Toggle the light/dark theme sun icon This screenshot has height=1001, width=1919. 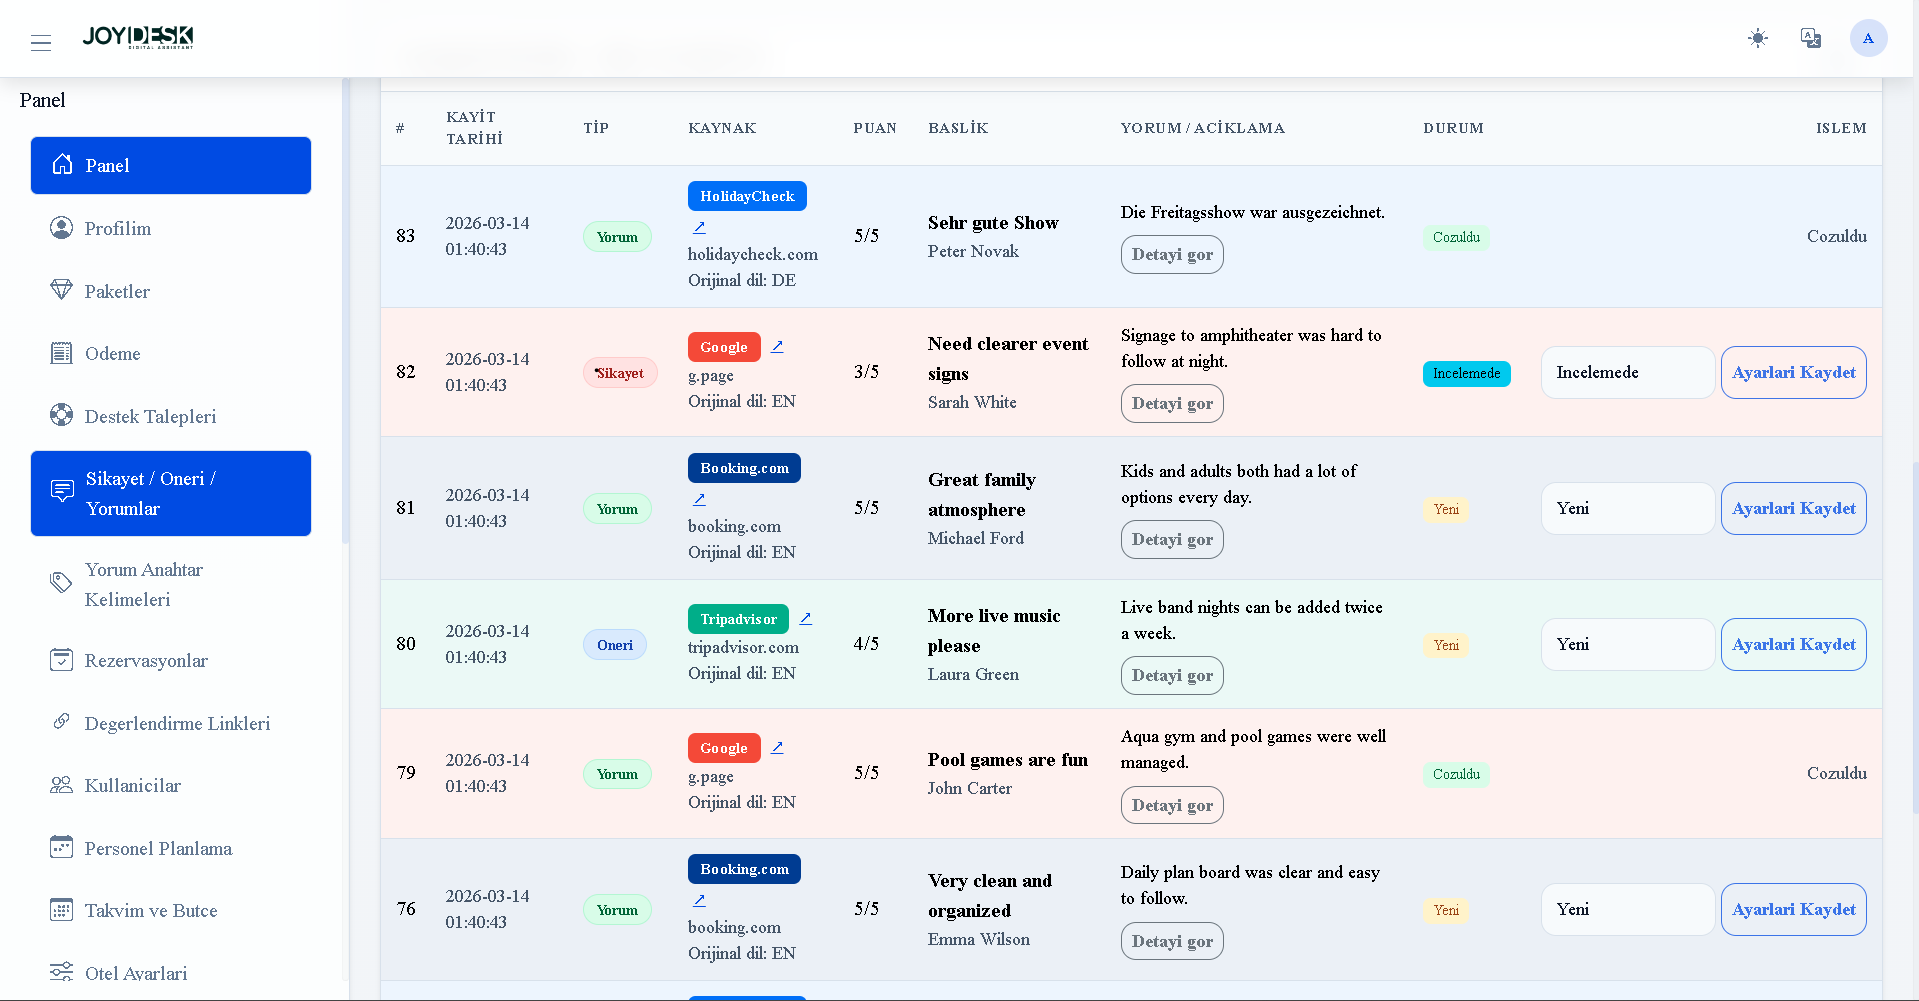pyautogui.click(x=1757, y=38)
